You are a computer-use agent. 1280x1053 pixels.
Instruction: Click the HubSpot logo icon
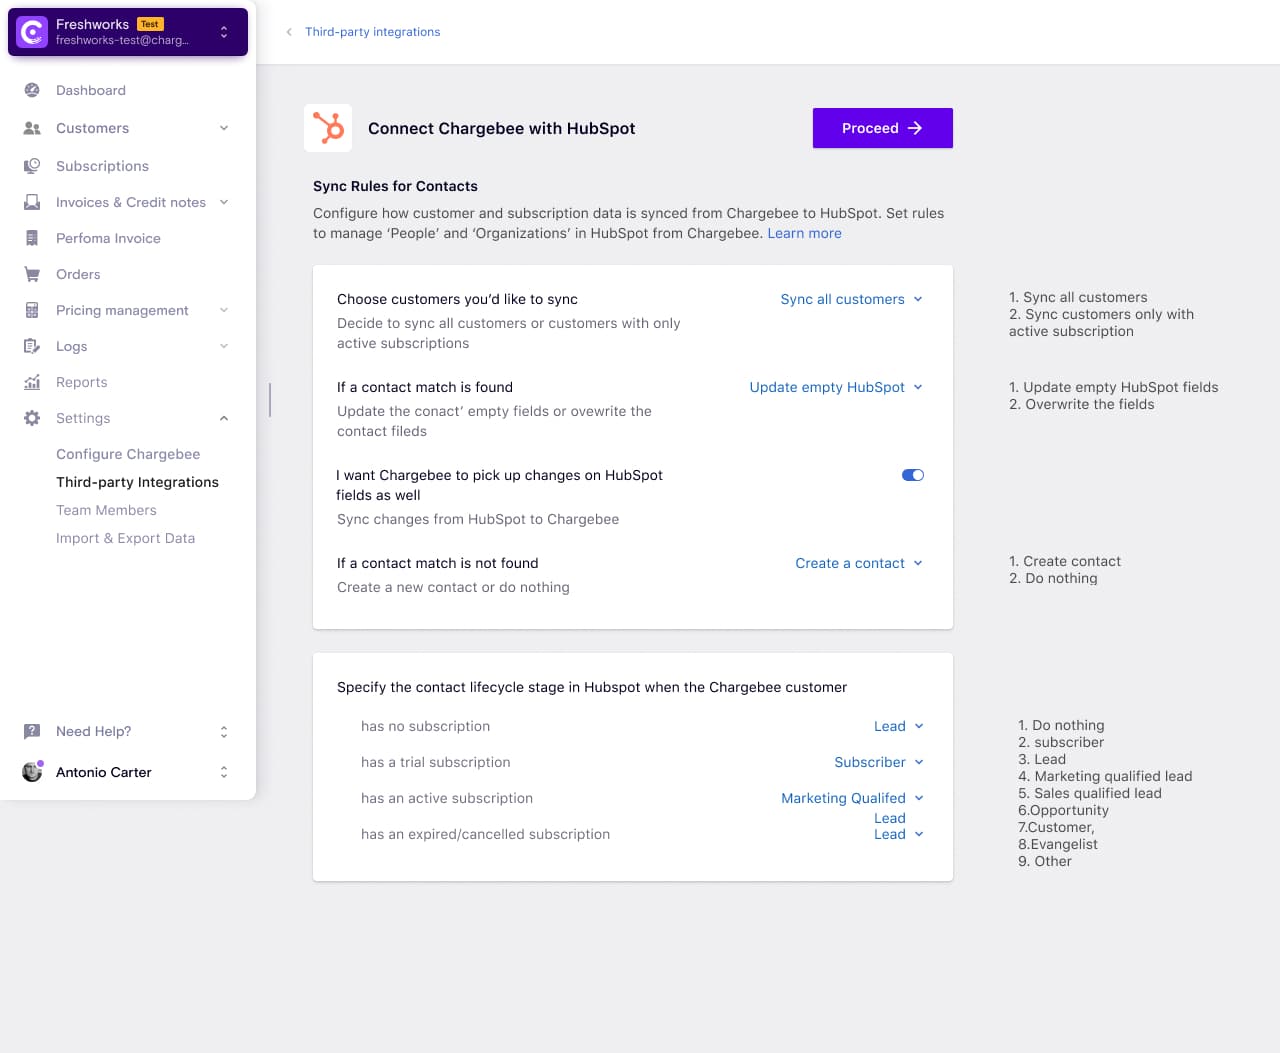[328, 128]
